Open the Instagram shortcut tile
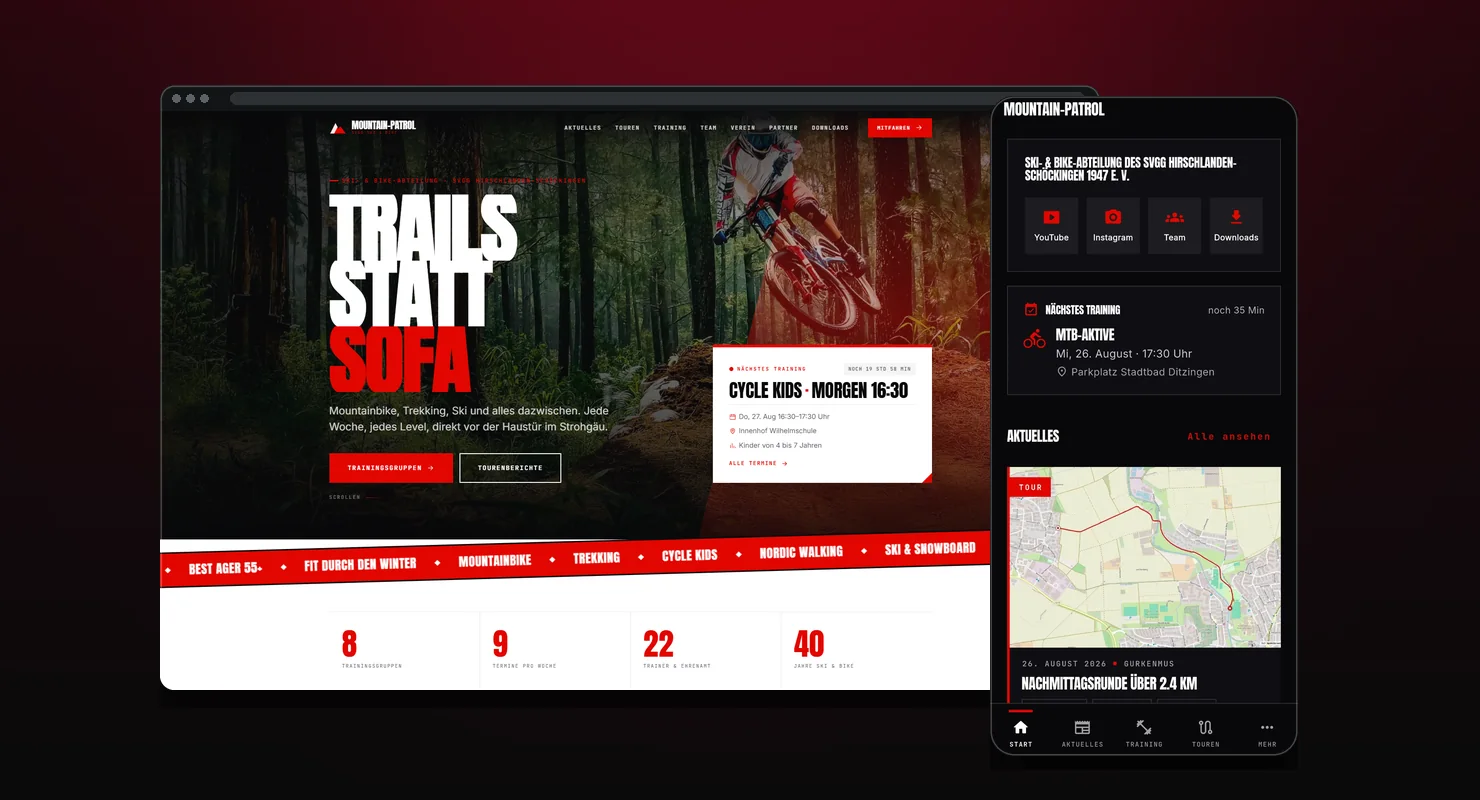The image size is (1480, 800). [x=1113, y=225]
